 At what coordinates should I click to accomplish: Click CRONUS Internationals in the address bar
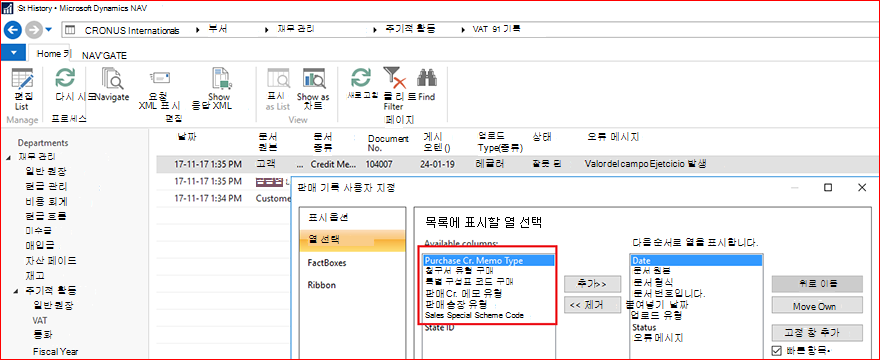click(132, 30)
